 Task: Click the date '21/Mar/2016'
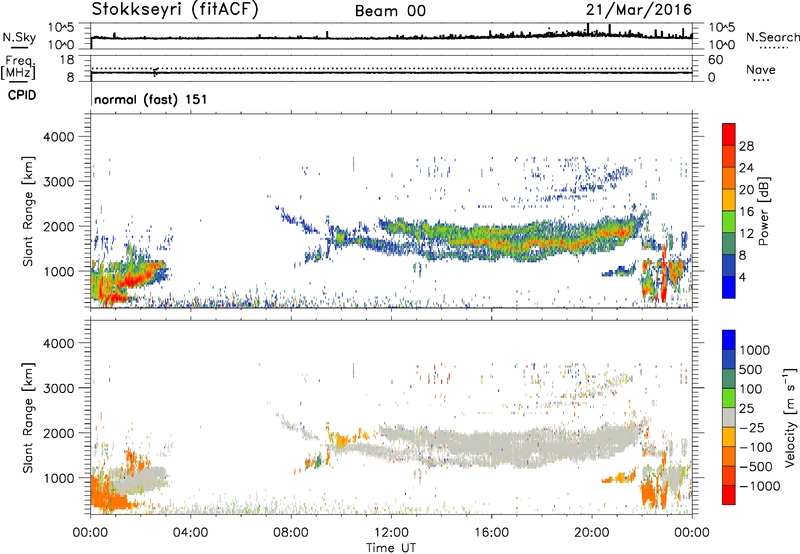tap(638, 9)
